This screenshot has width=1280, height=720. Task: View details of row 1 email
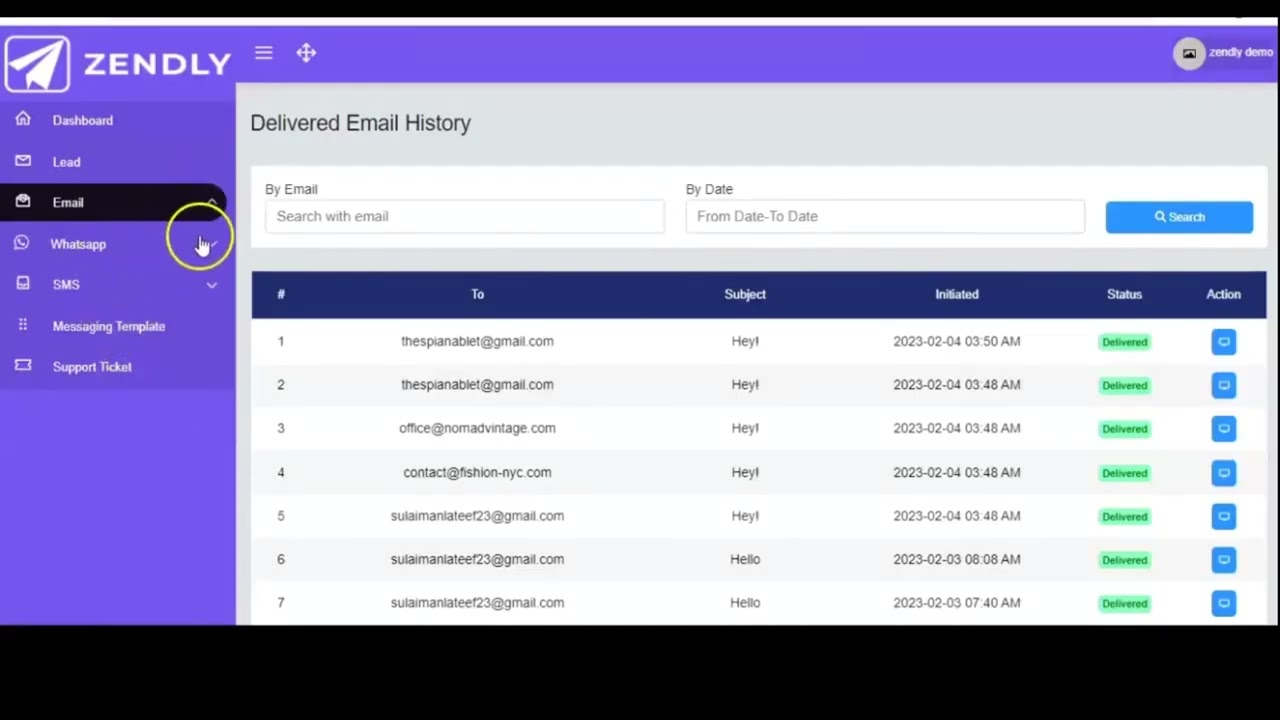pos(1223,342)
